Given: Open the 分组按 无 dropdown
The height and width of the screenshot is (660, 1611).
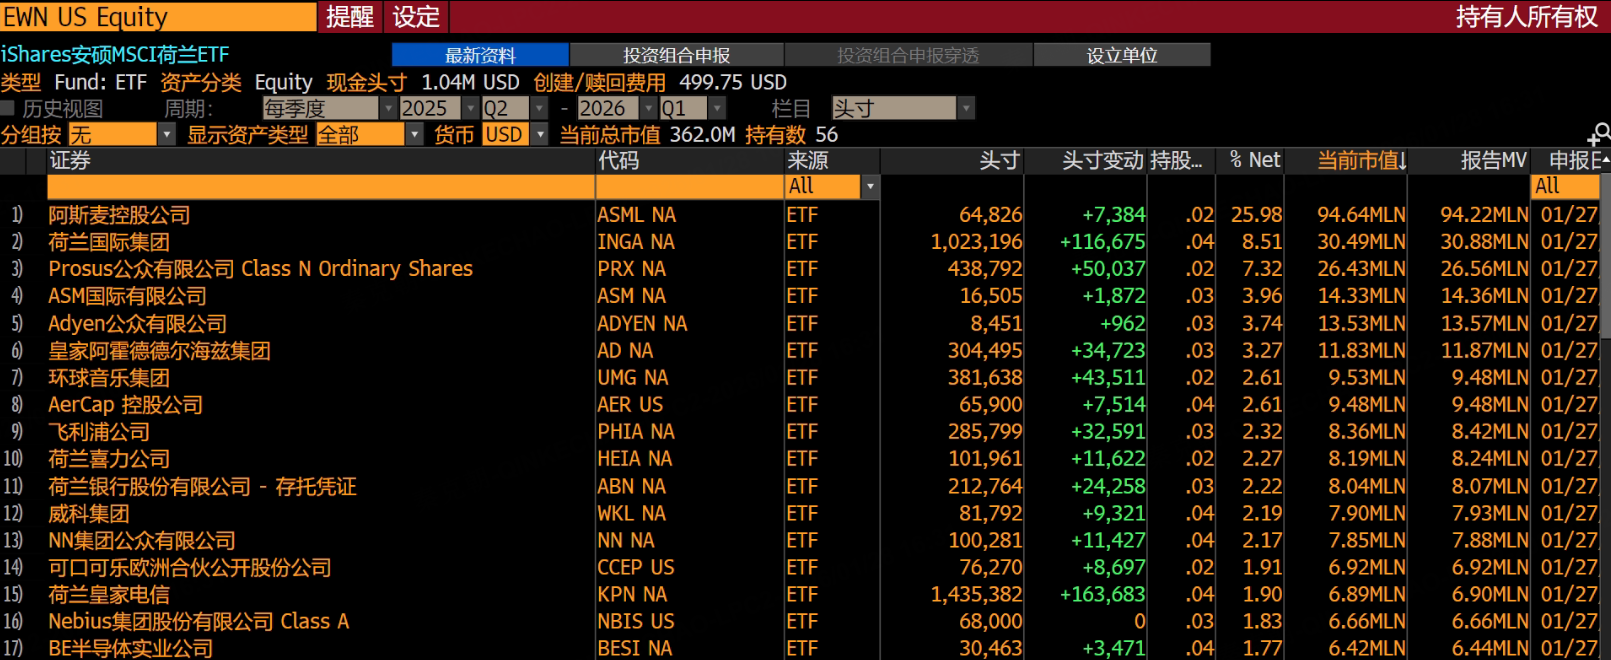Looking at the screenshot, I should (121, 135).
